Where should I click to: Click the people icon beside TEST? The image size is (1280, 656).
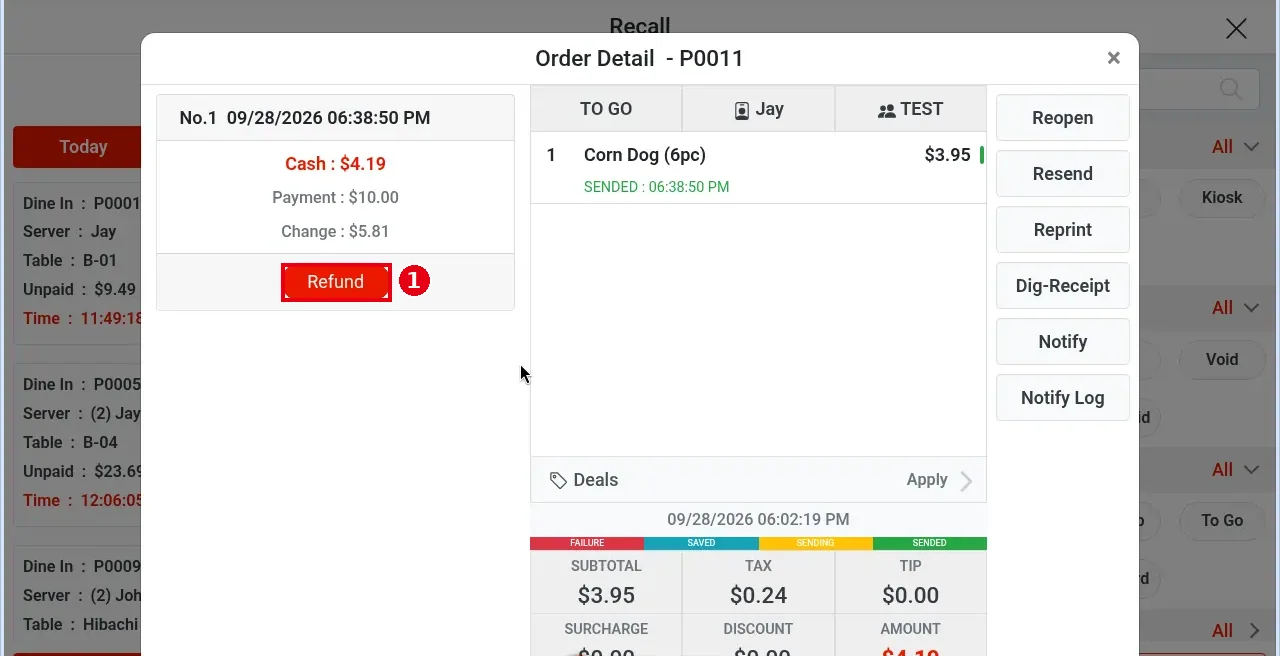pyautogui.click(x=886, y=111)
